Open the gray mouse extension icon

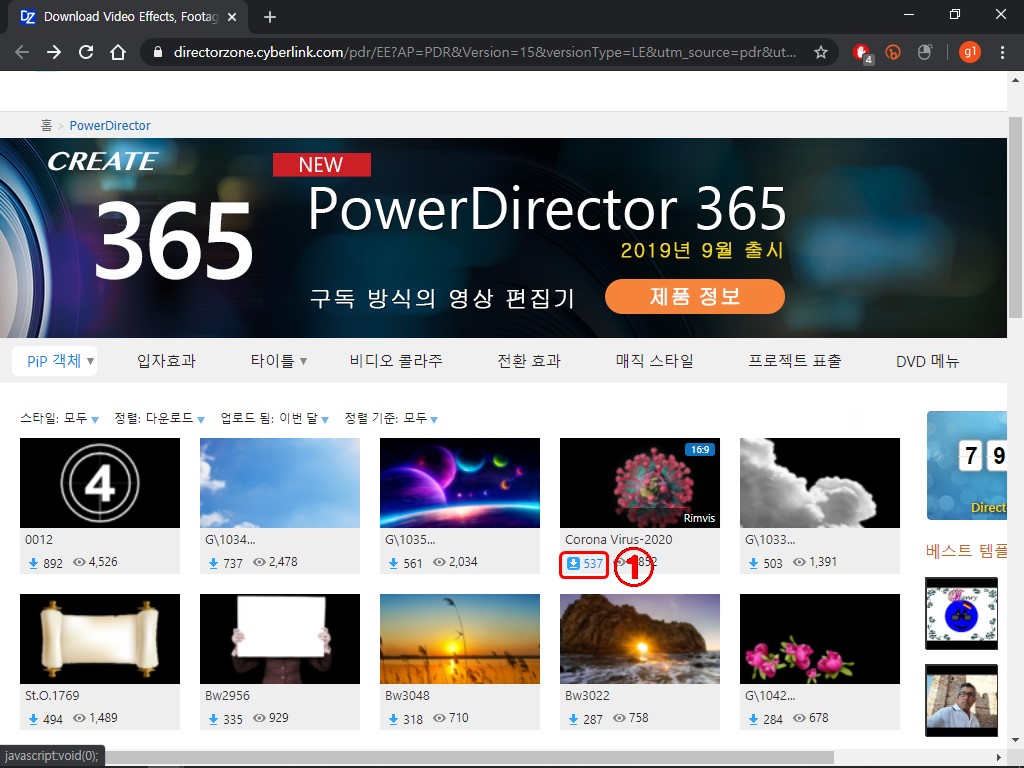[x=924, y=52]
